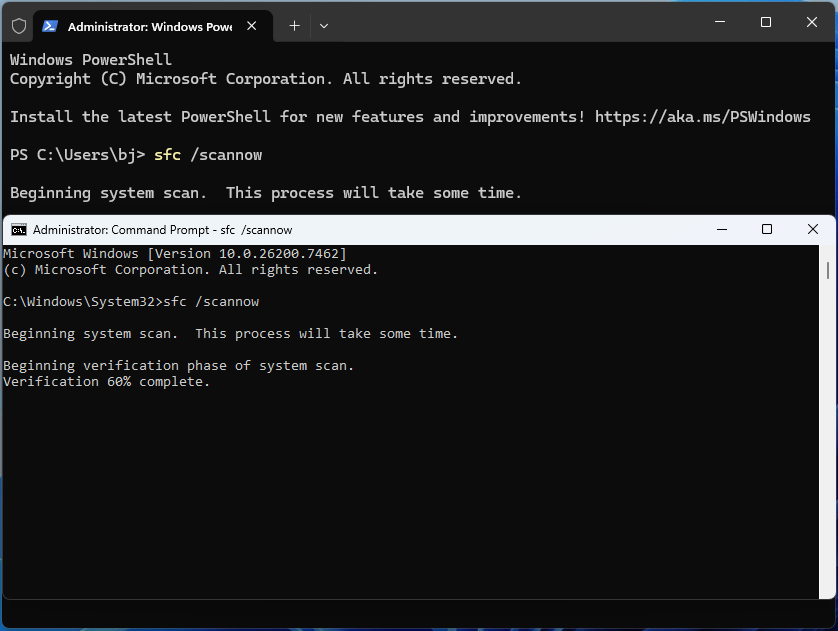
Task: Click the Verification 60% complete line
Action: pyautogui.click(x=105, y=381)
